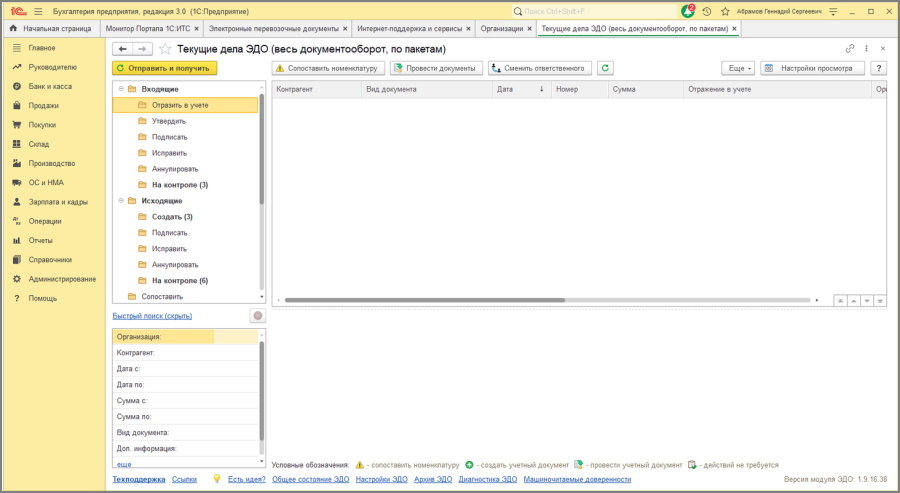Image resolution: width=900 pixels, height=493 pixels.
Task: Open Общее состояние ЭДО link
Action: point(311,480)
